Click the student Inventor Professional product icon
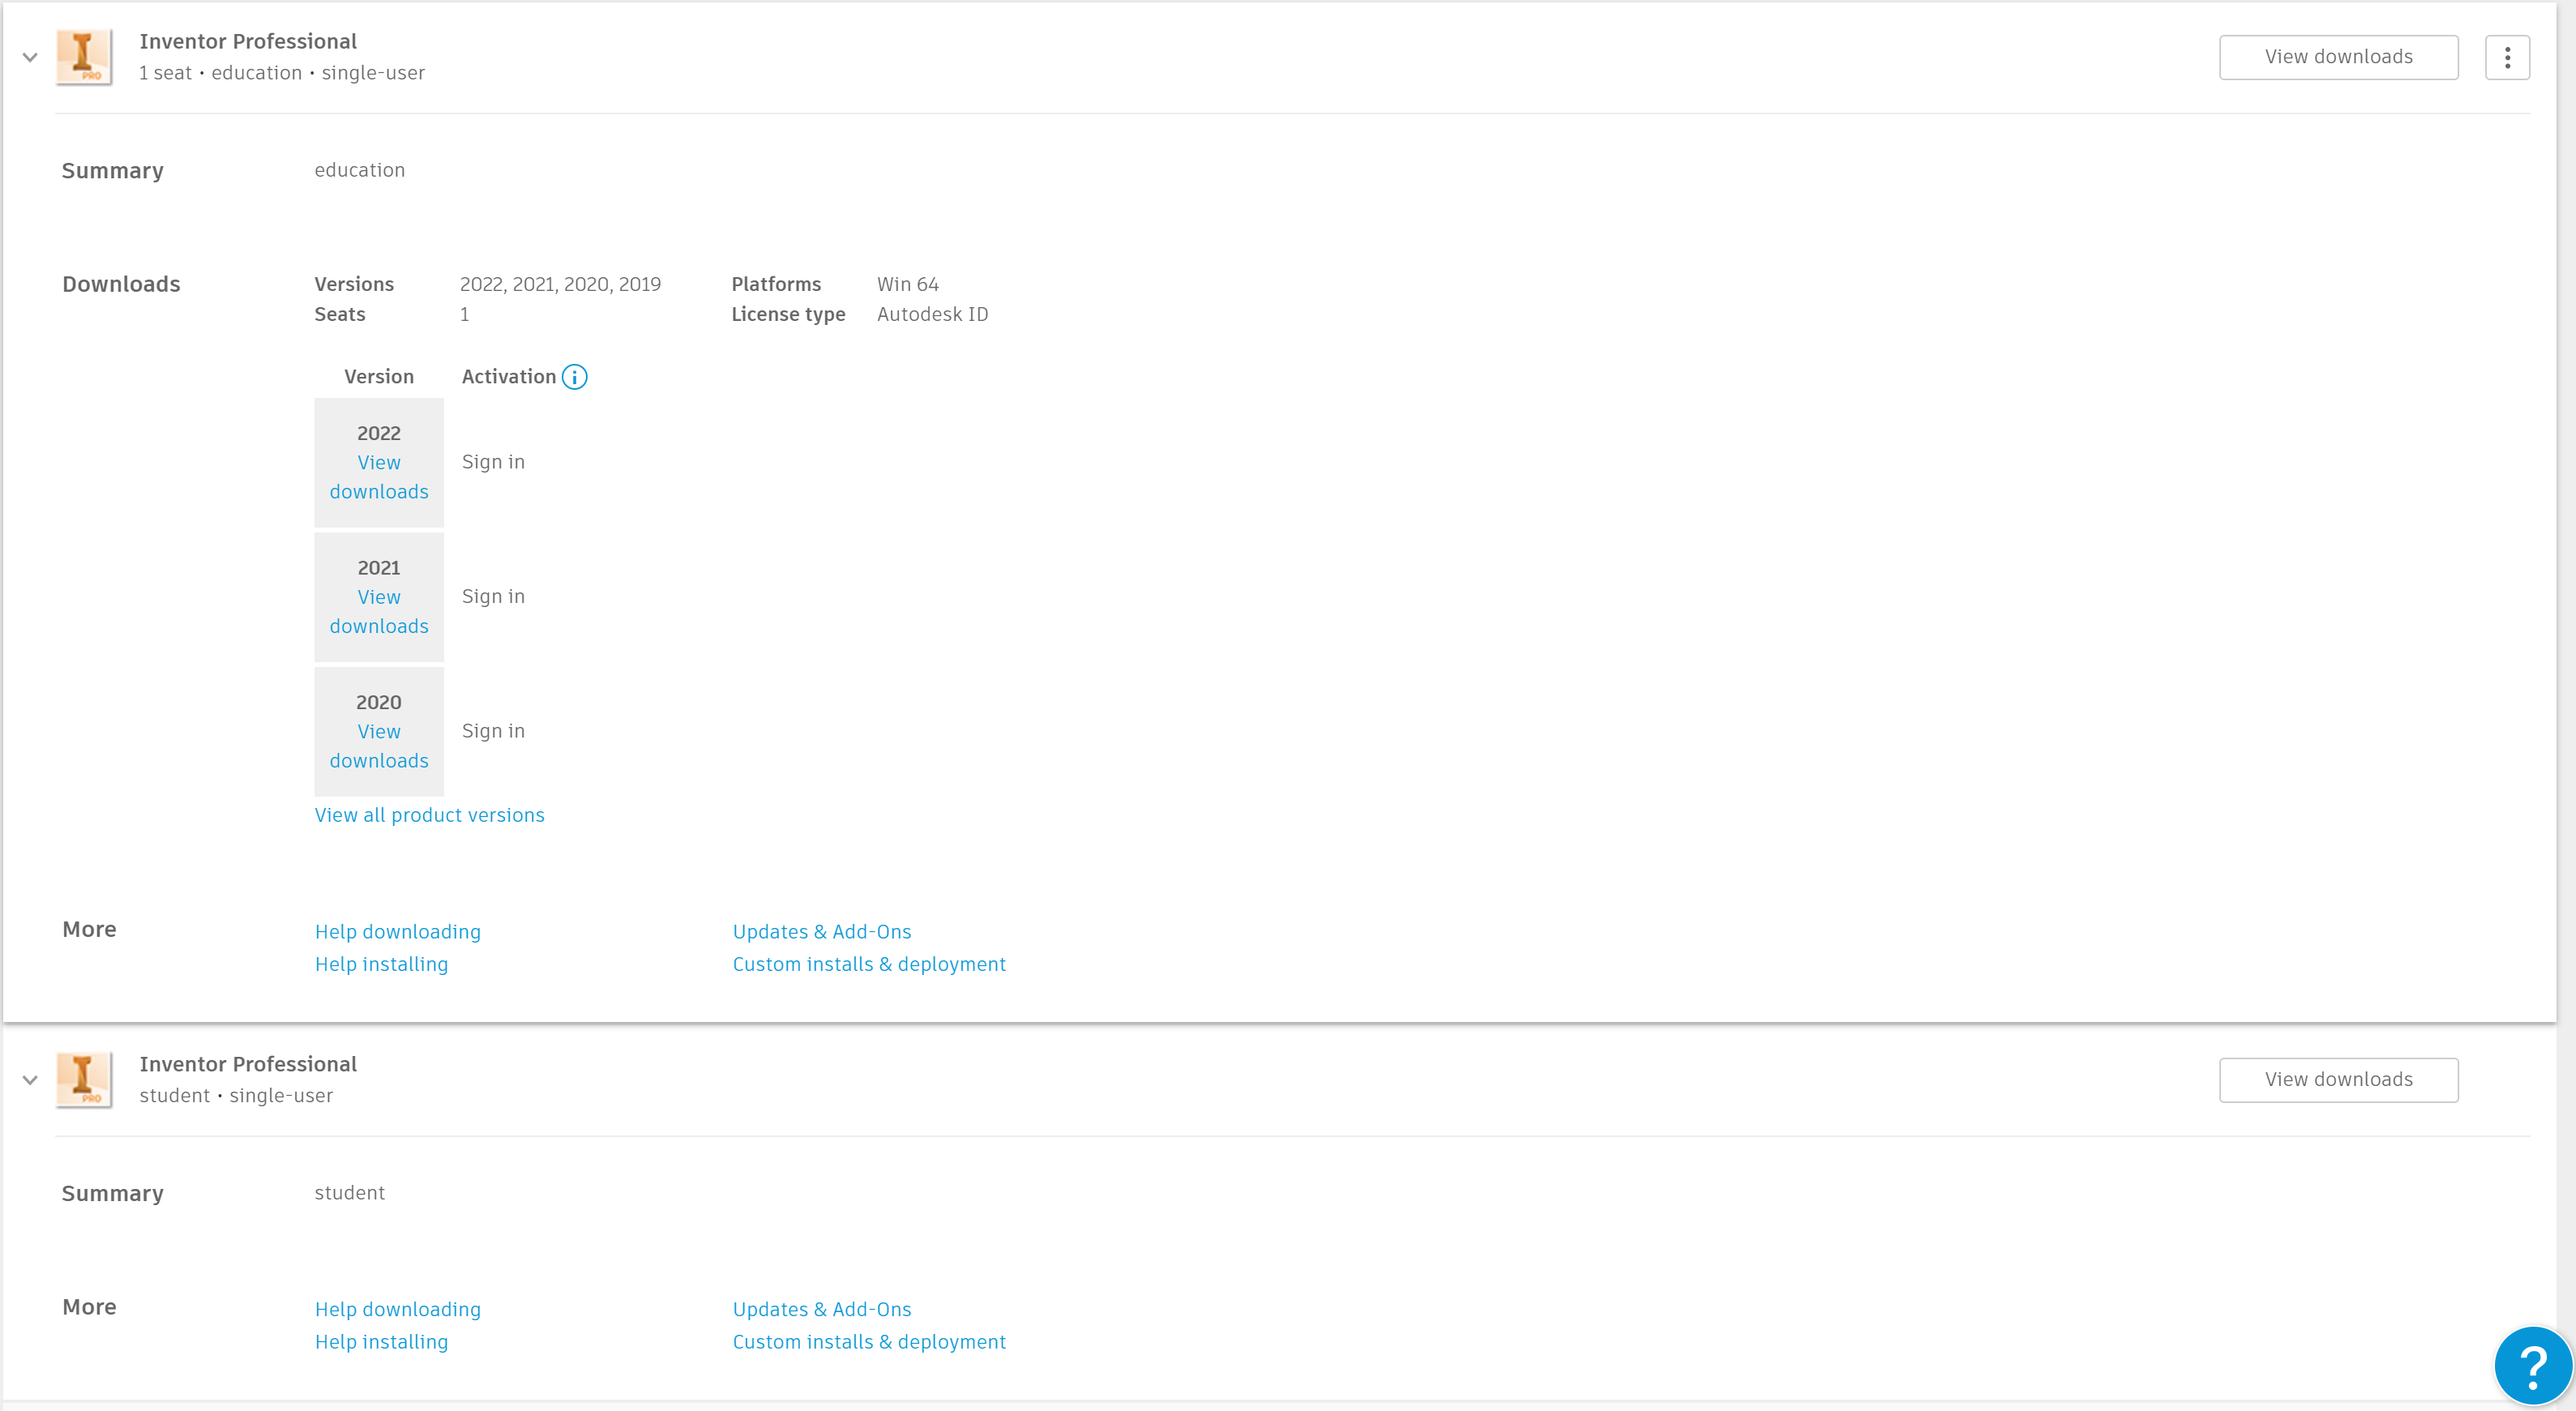 click(83, 1080)
